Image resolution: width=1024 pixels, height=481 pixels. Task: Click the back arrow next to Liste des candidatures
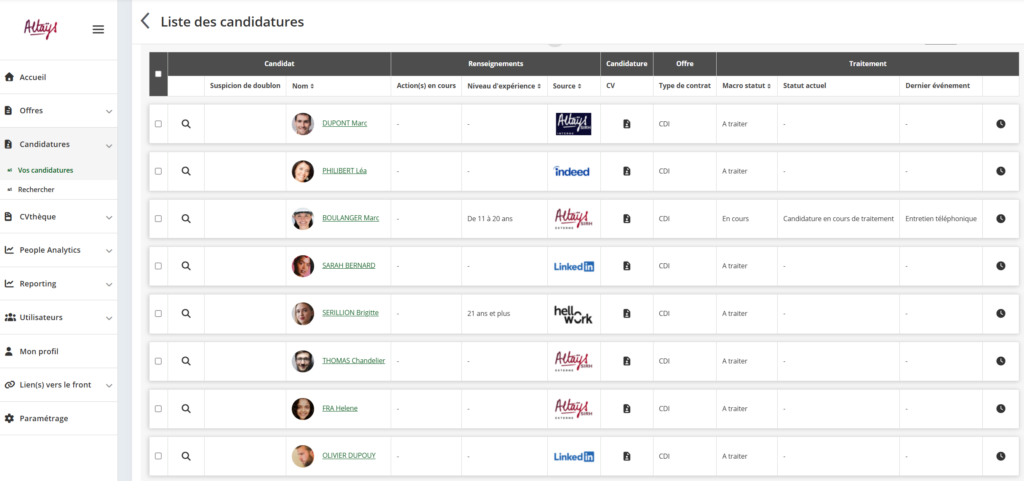click(145, 21)
